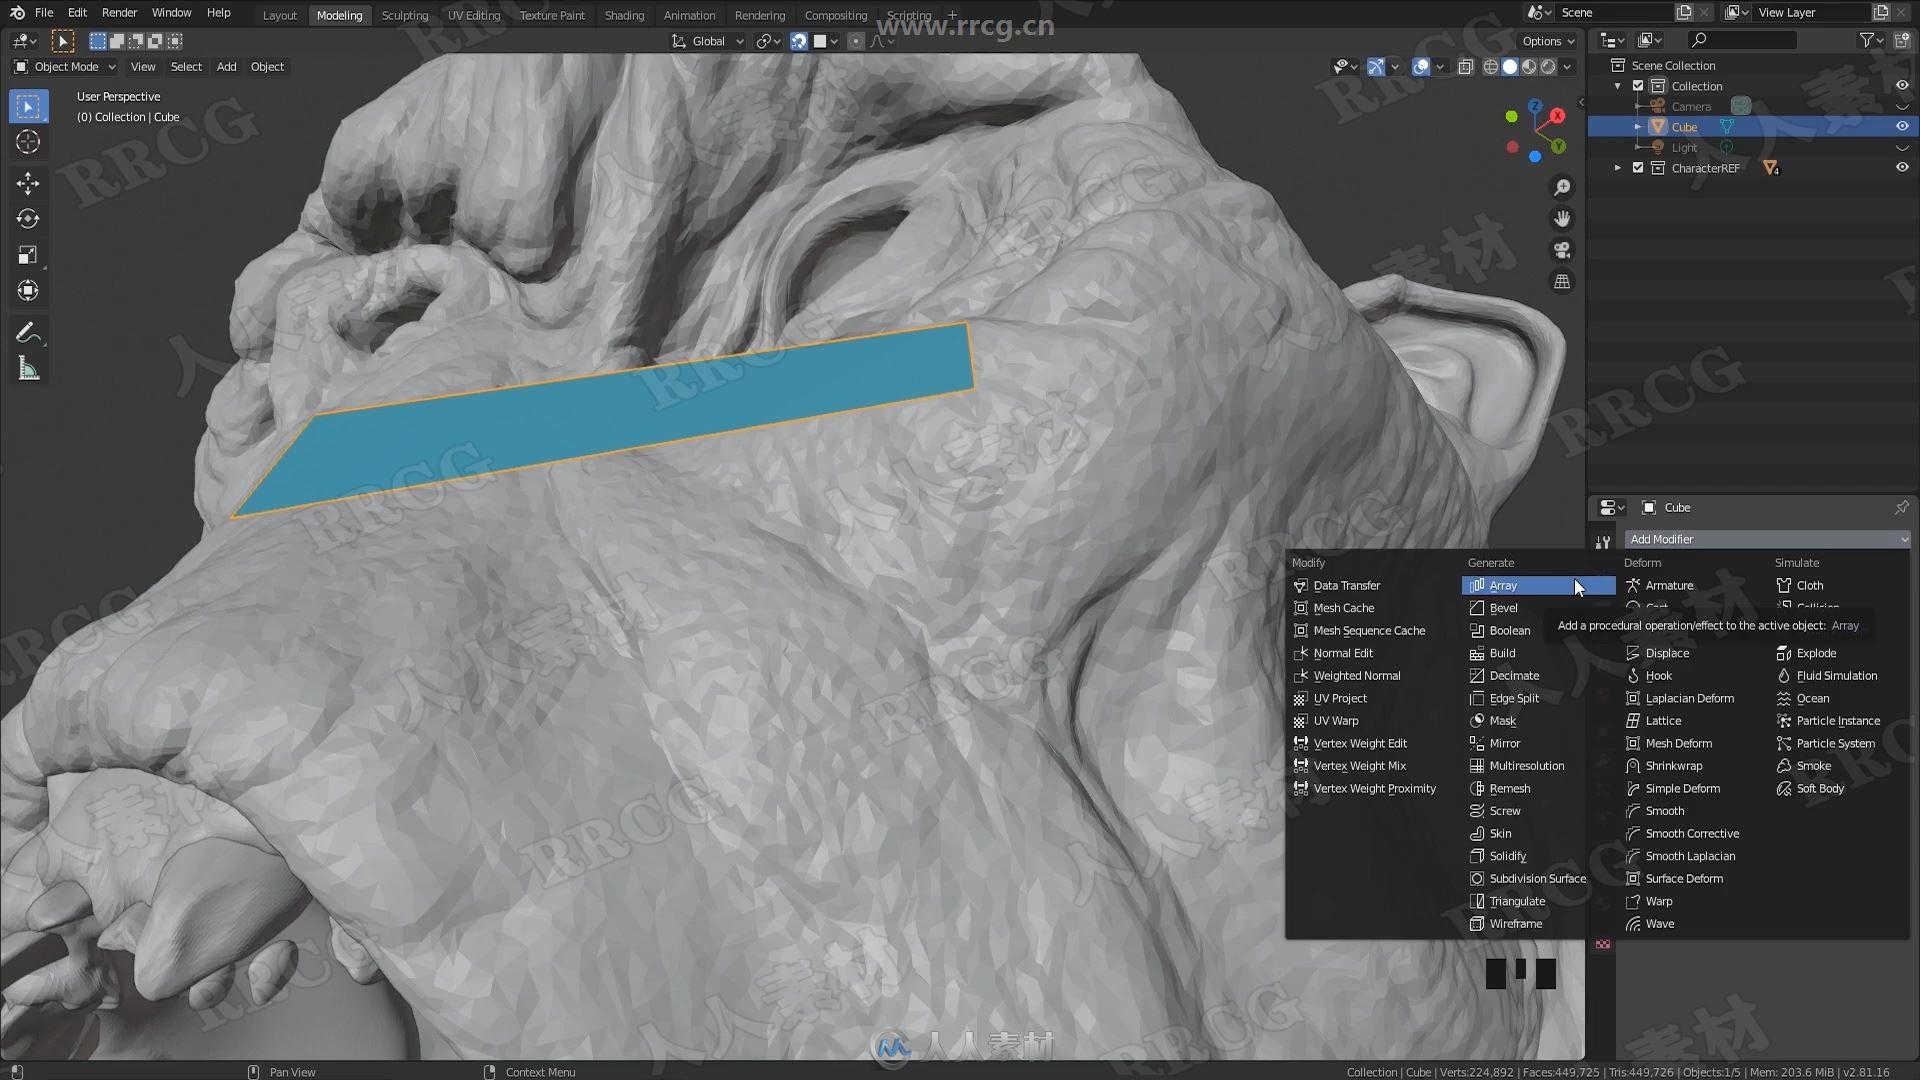Switch perspective/orthographic grid icon

point(1562,282)
